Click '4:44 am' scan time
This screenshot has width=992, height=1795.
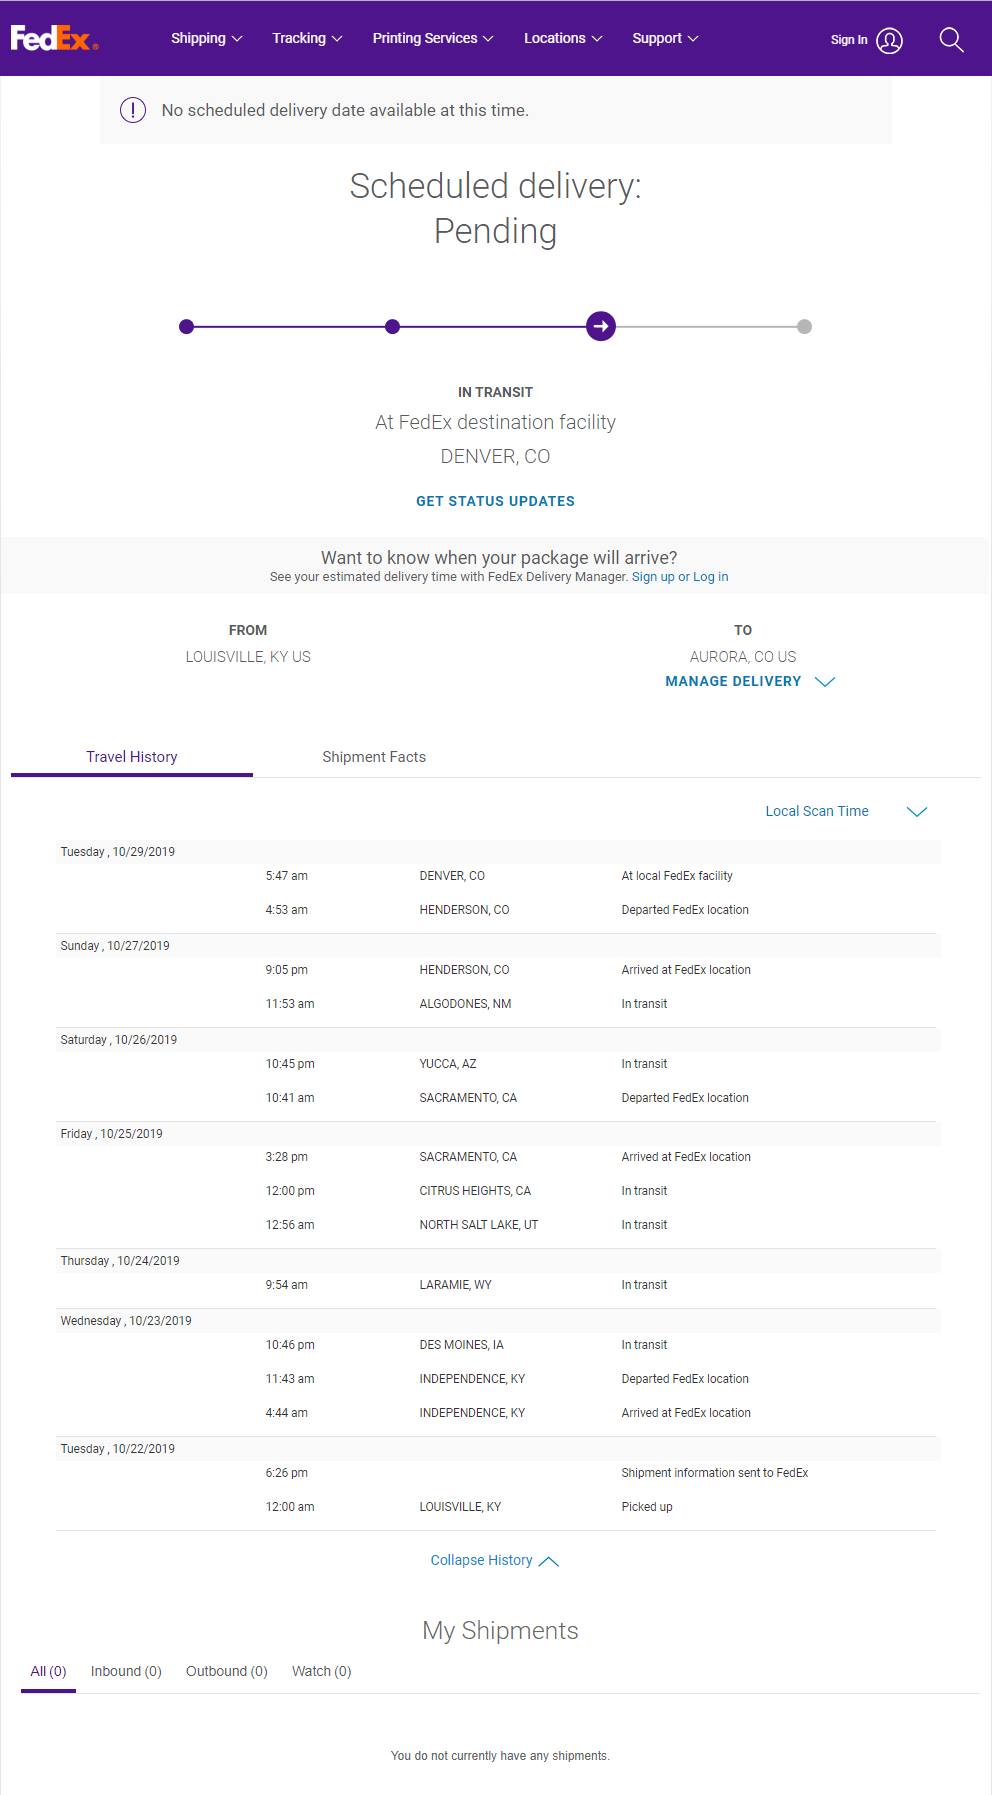click(x=287, y=1413)
